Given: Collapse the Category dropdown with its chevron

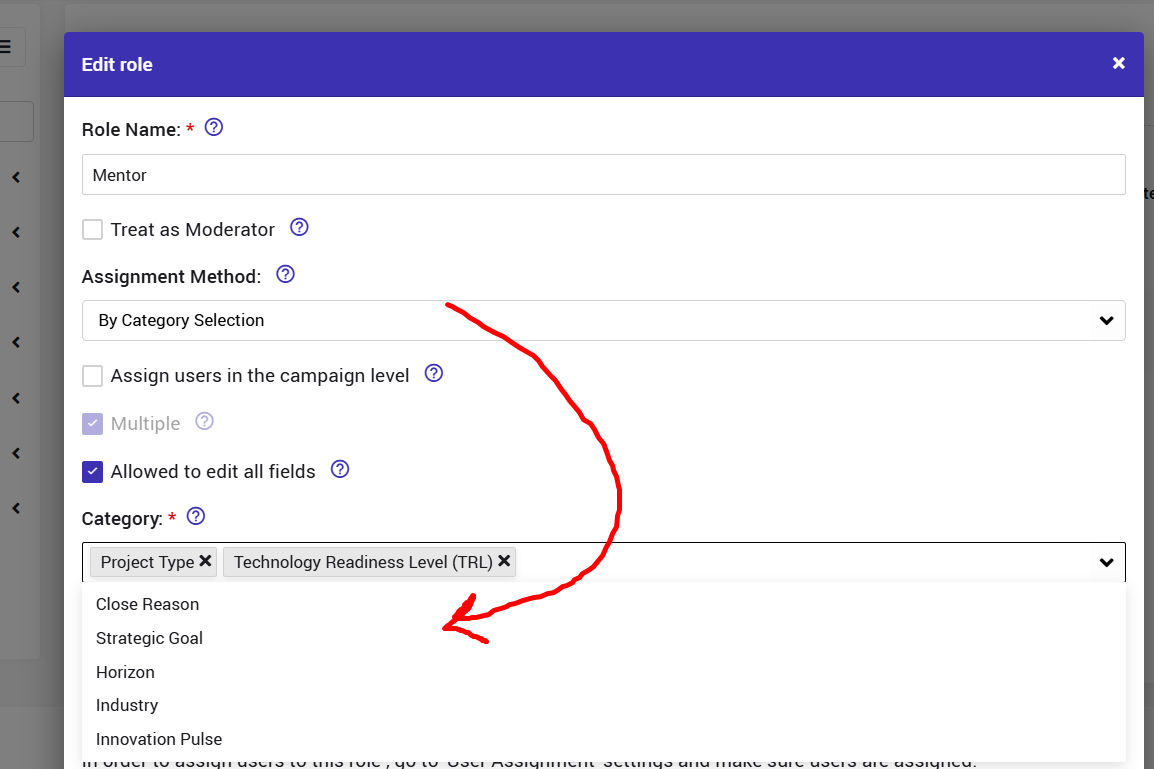Looking at the screenshot, I should [1106, 562].
